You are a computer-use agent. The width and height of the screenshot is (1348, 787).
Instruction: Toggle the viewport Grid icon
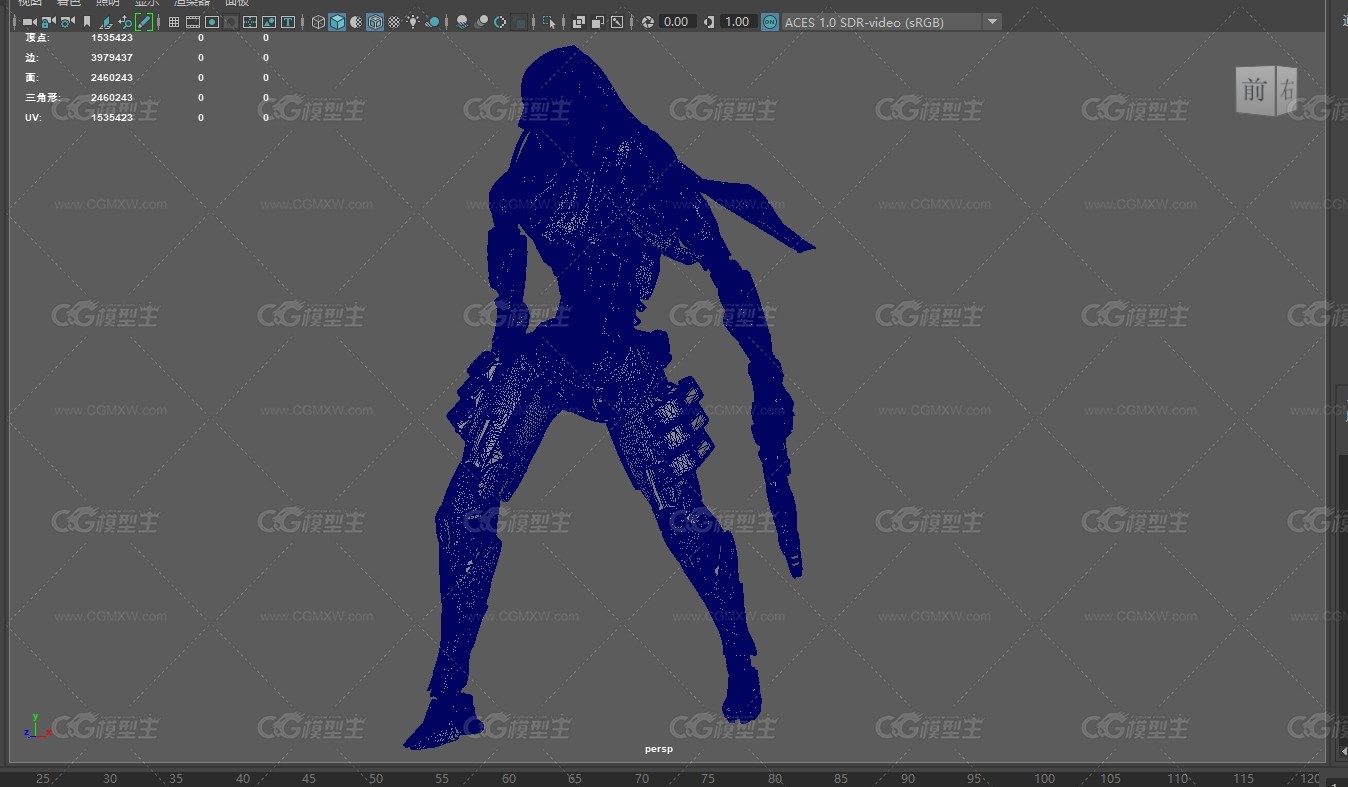[174, 21]
